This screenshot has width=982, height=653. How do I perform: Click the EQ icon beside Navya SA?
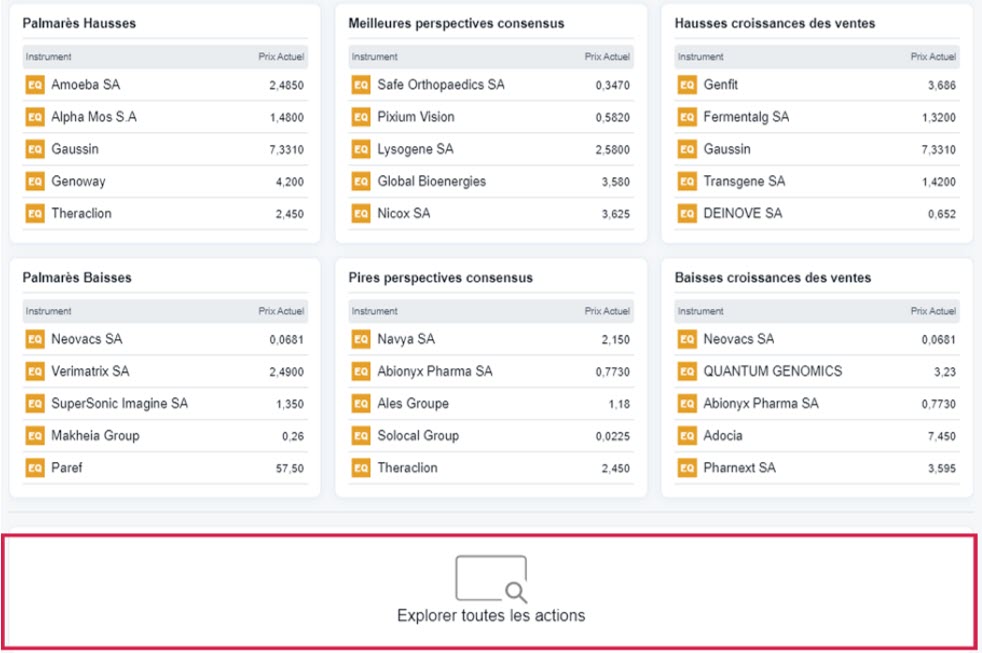(361, 339)
